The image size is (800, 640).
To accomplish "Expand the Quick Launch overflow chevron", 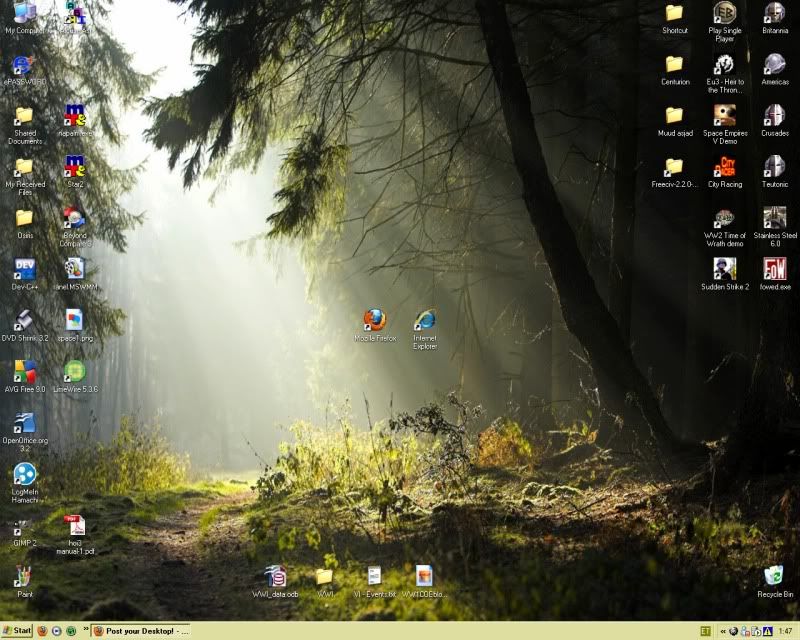I will pyautogui.click(x=85, y=629).
